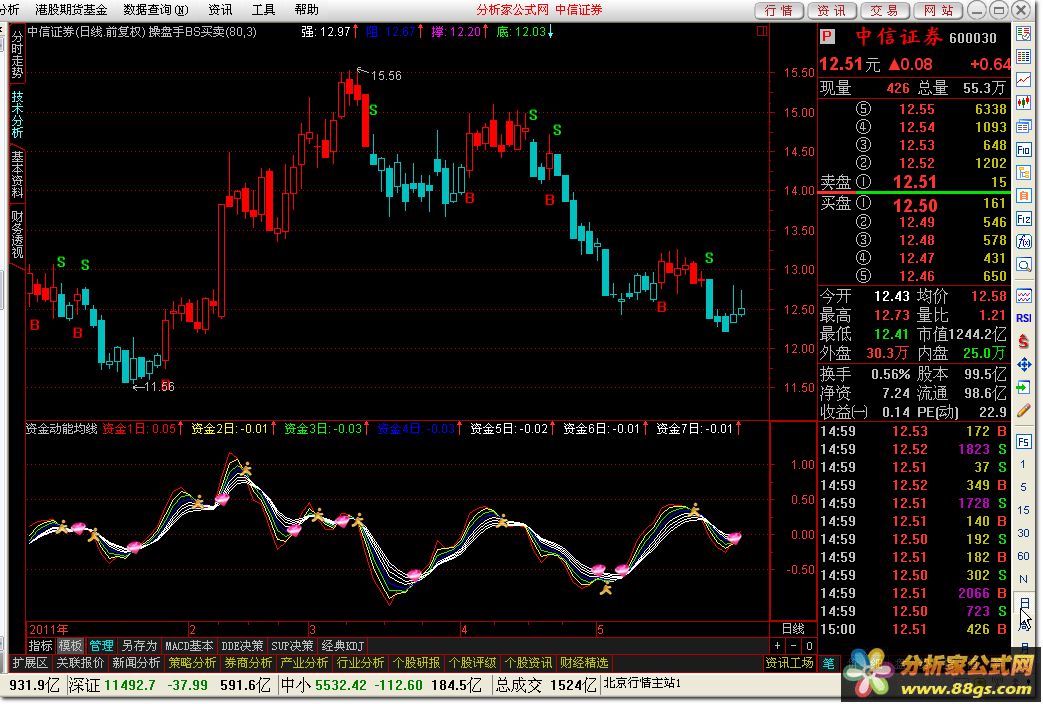The width and height of the screenshot is (1043, 704).
Task: Open the 技术分析 side tab
Action: click(17, 114)
